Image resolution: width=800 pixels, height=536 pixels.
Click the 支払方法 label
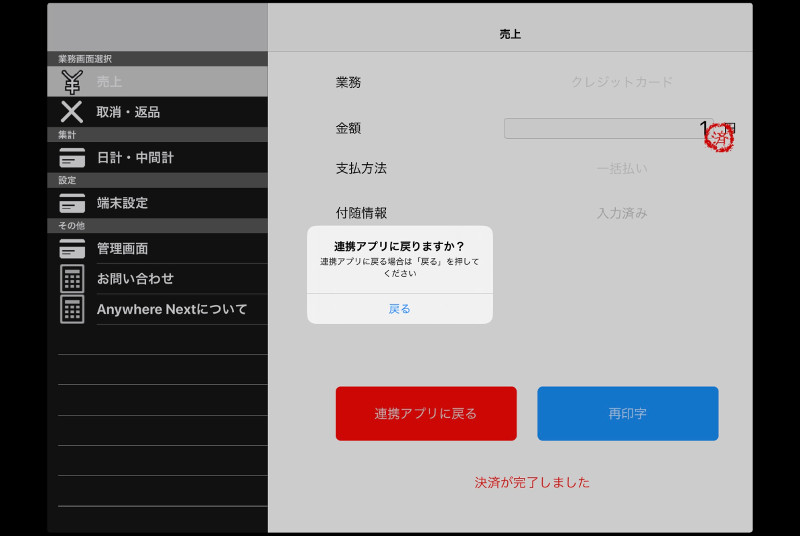[x=361, y=168]
